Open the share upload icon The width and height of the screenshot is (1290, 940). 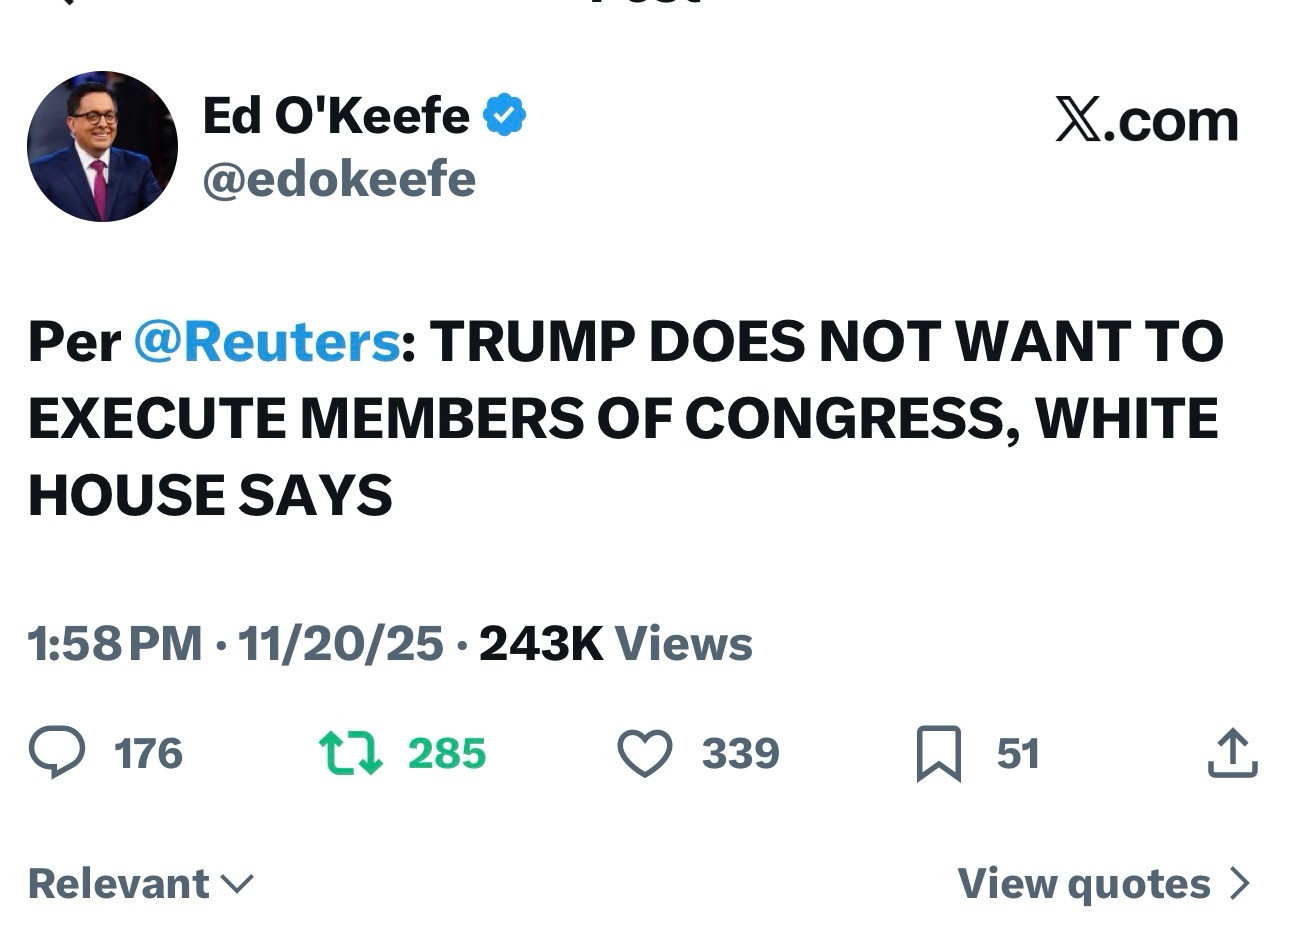coord(1232,753)
